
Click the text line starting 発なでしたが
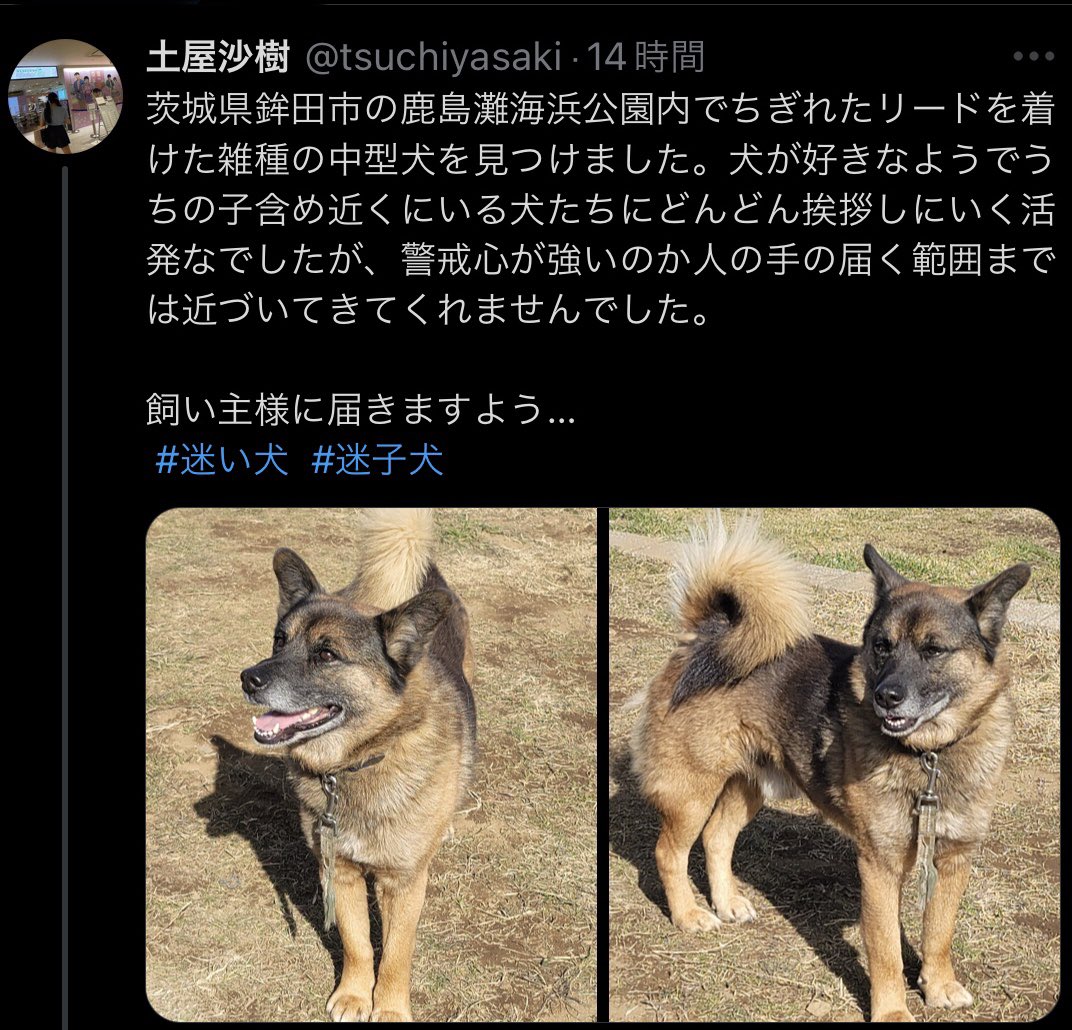click(601, 260)
